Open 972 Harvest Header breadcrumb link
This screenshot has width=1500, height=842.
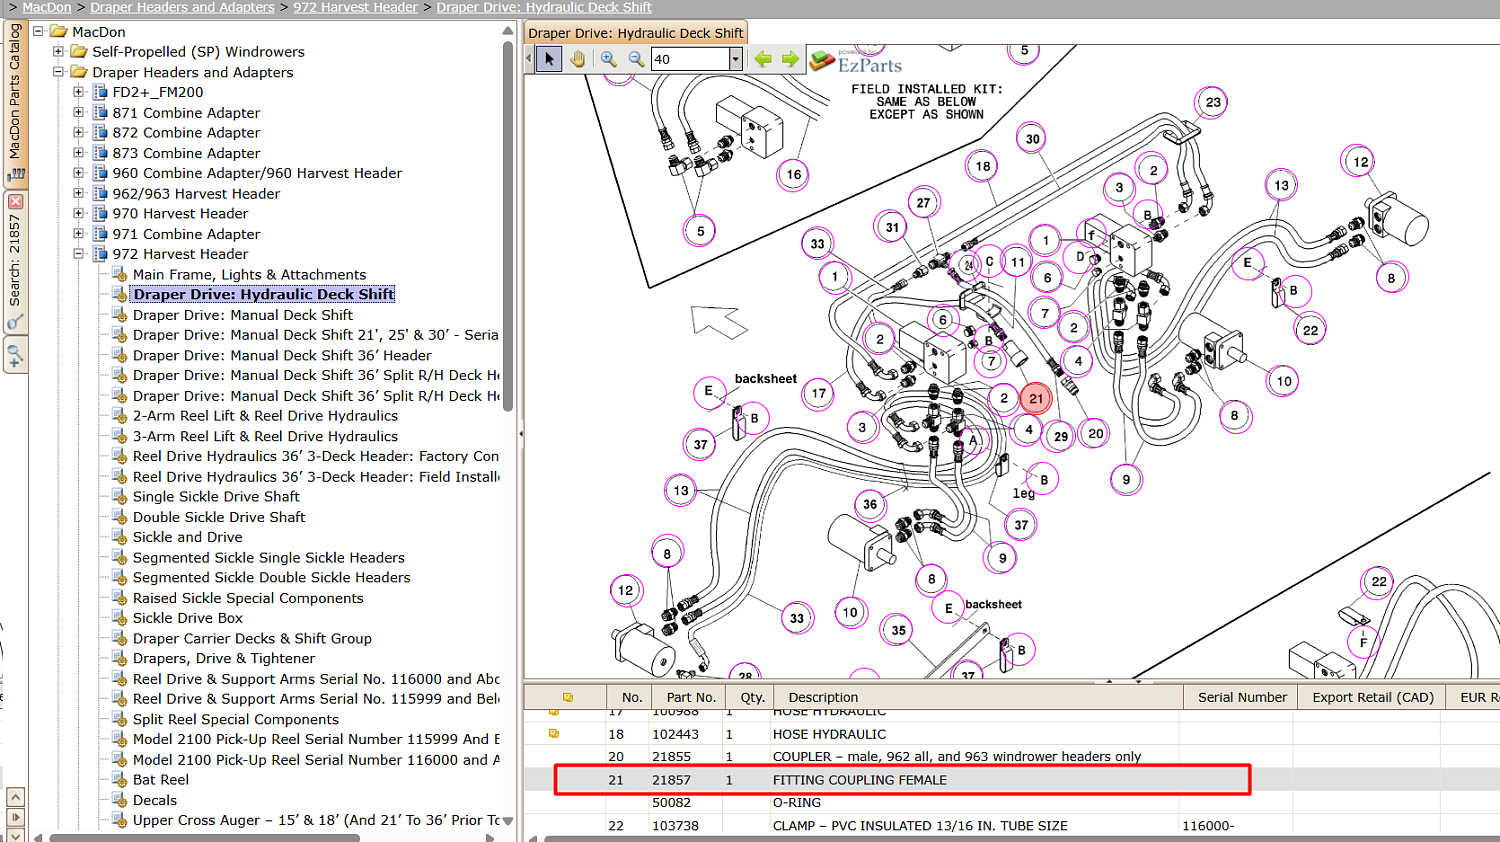(355, 7)
